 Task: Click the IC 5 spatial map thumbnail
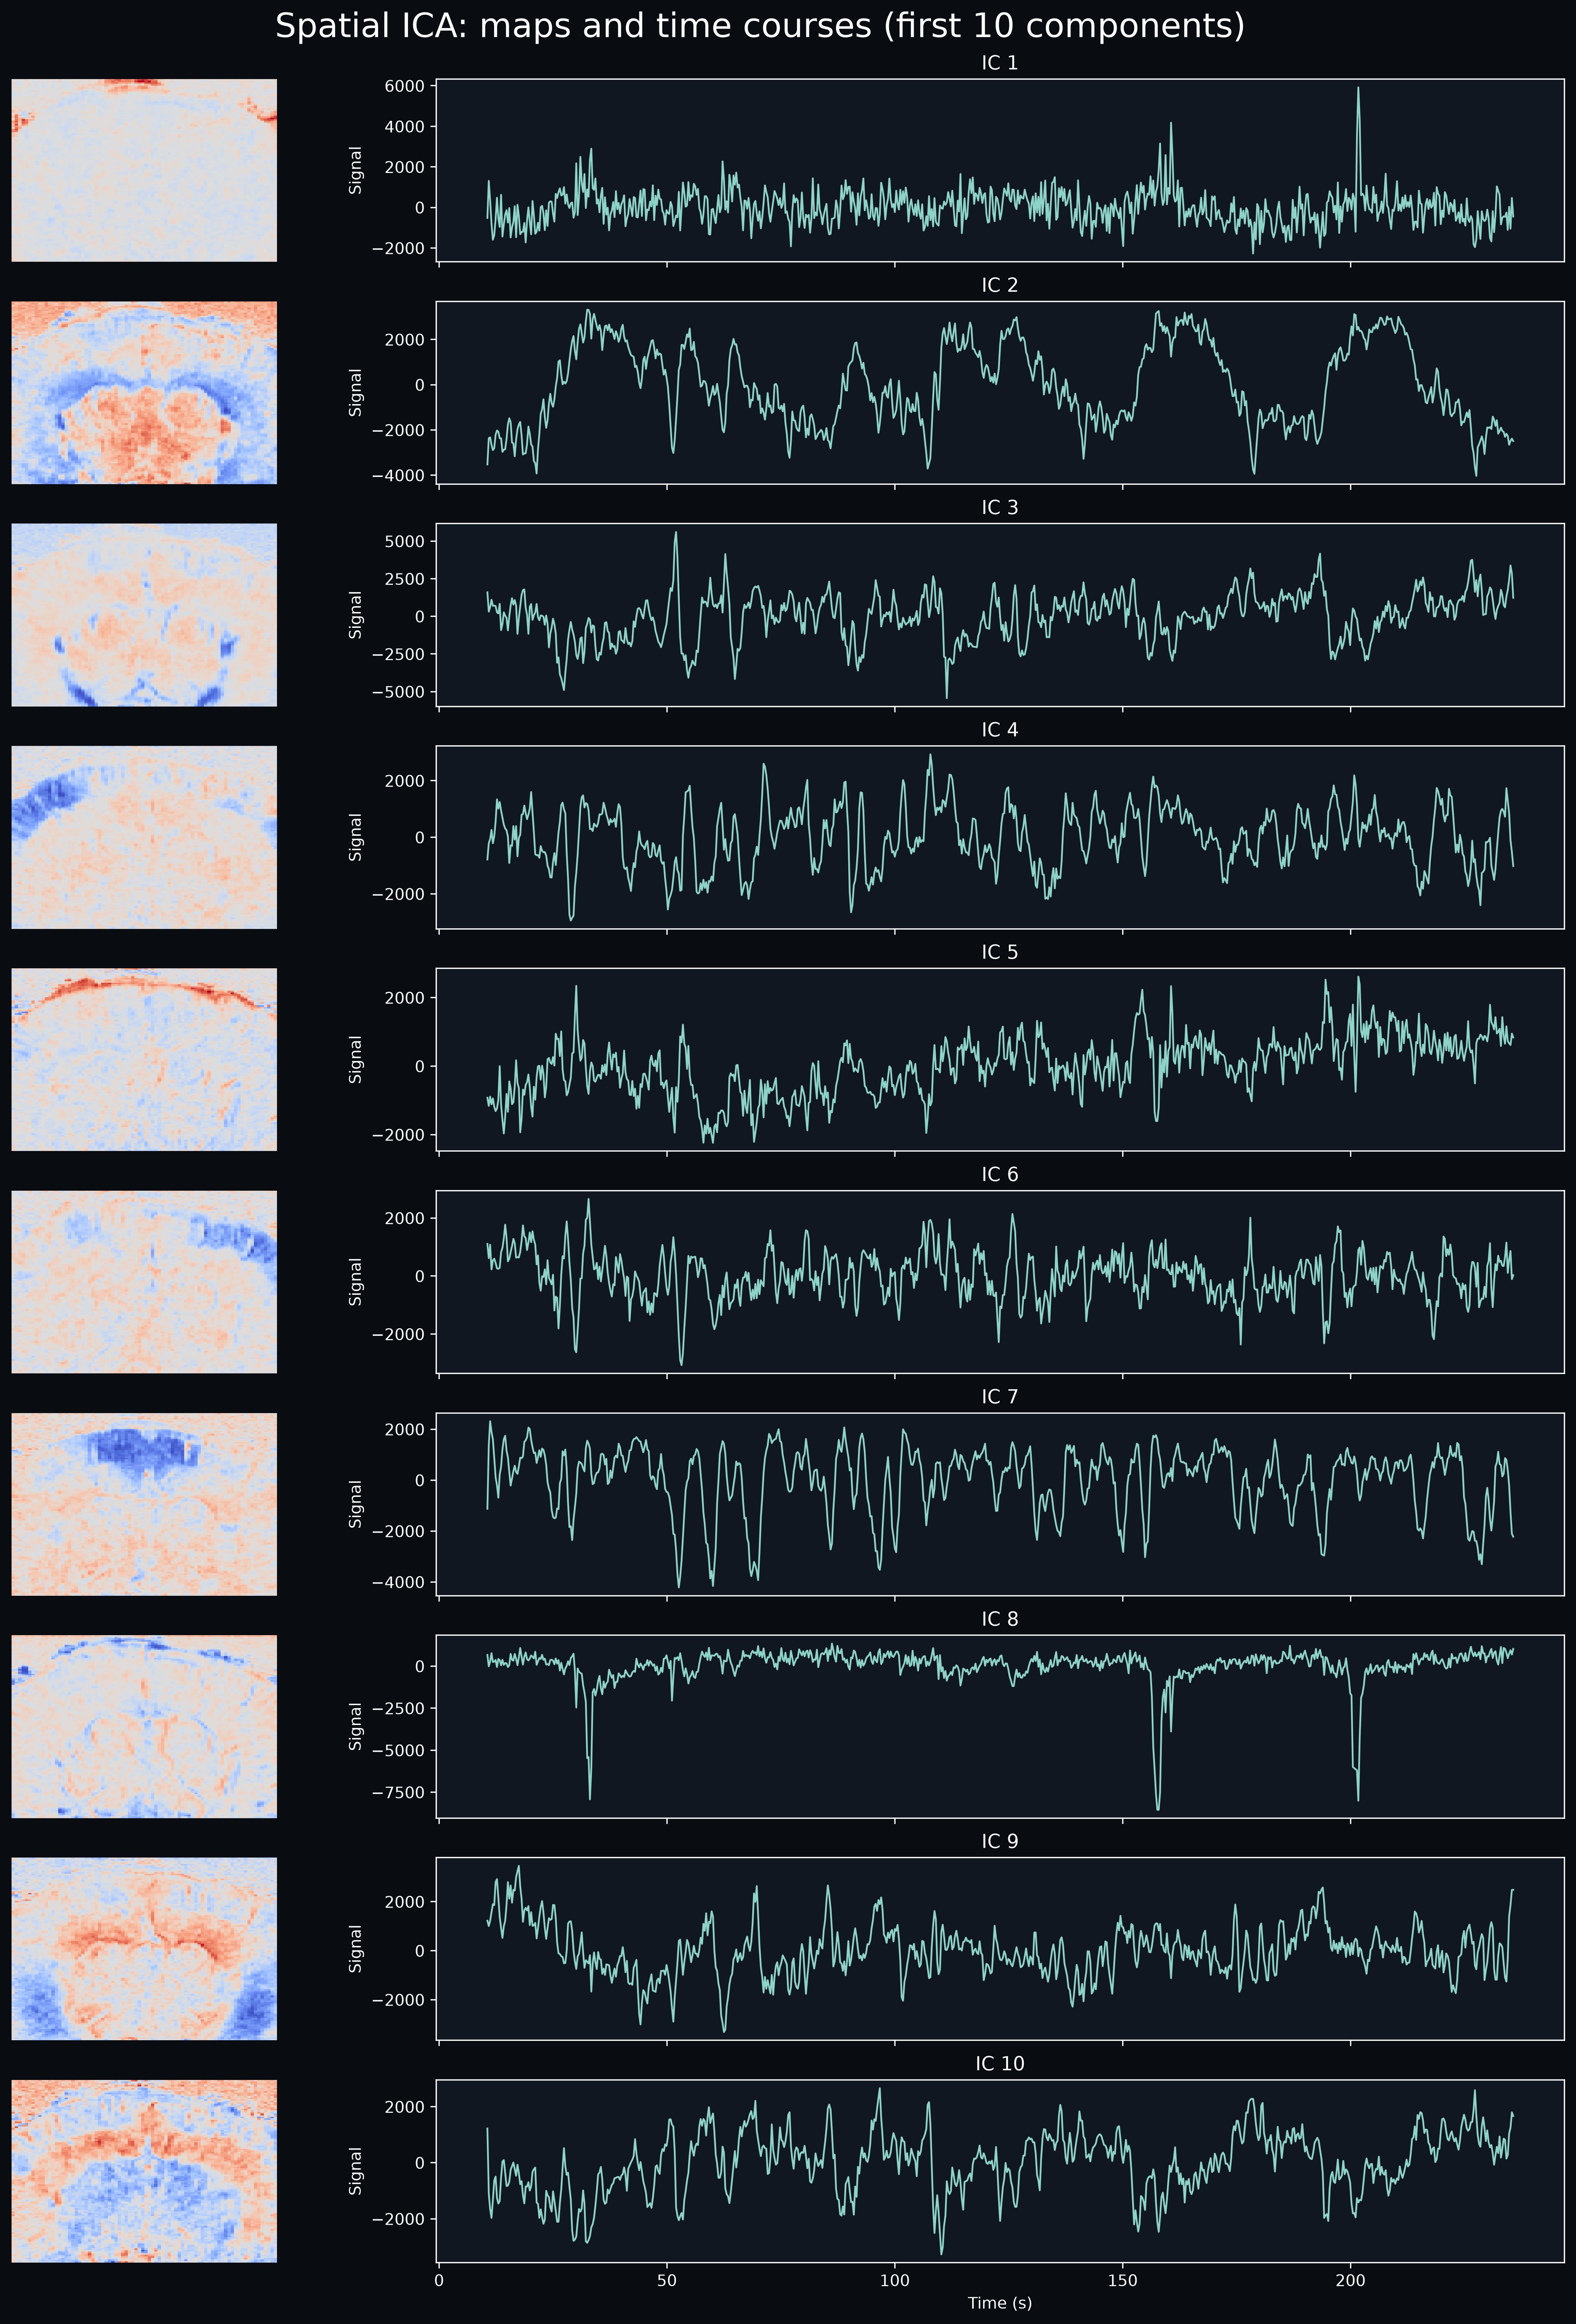(x=144, y=1059)
